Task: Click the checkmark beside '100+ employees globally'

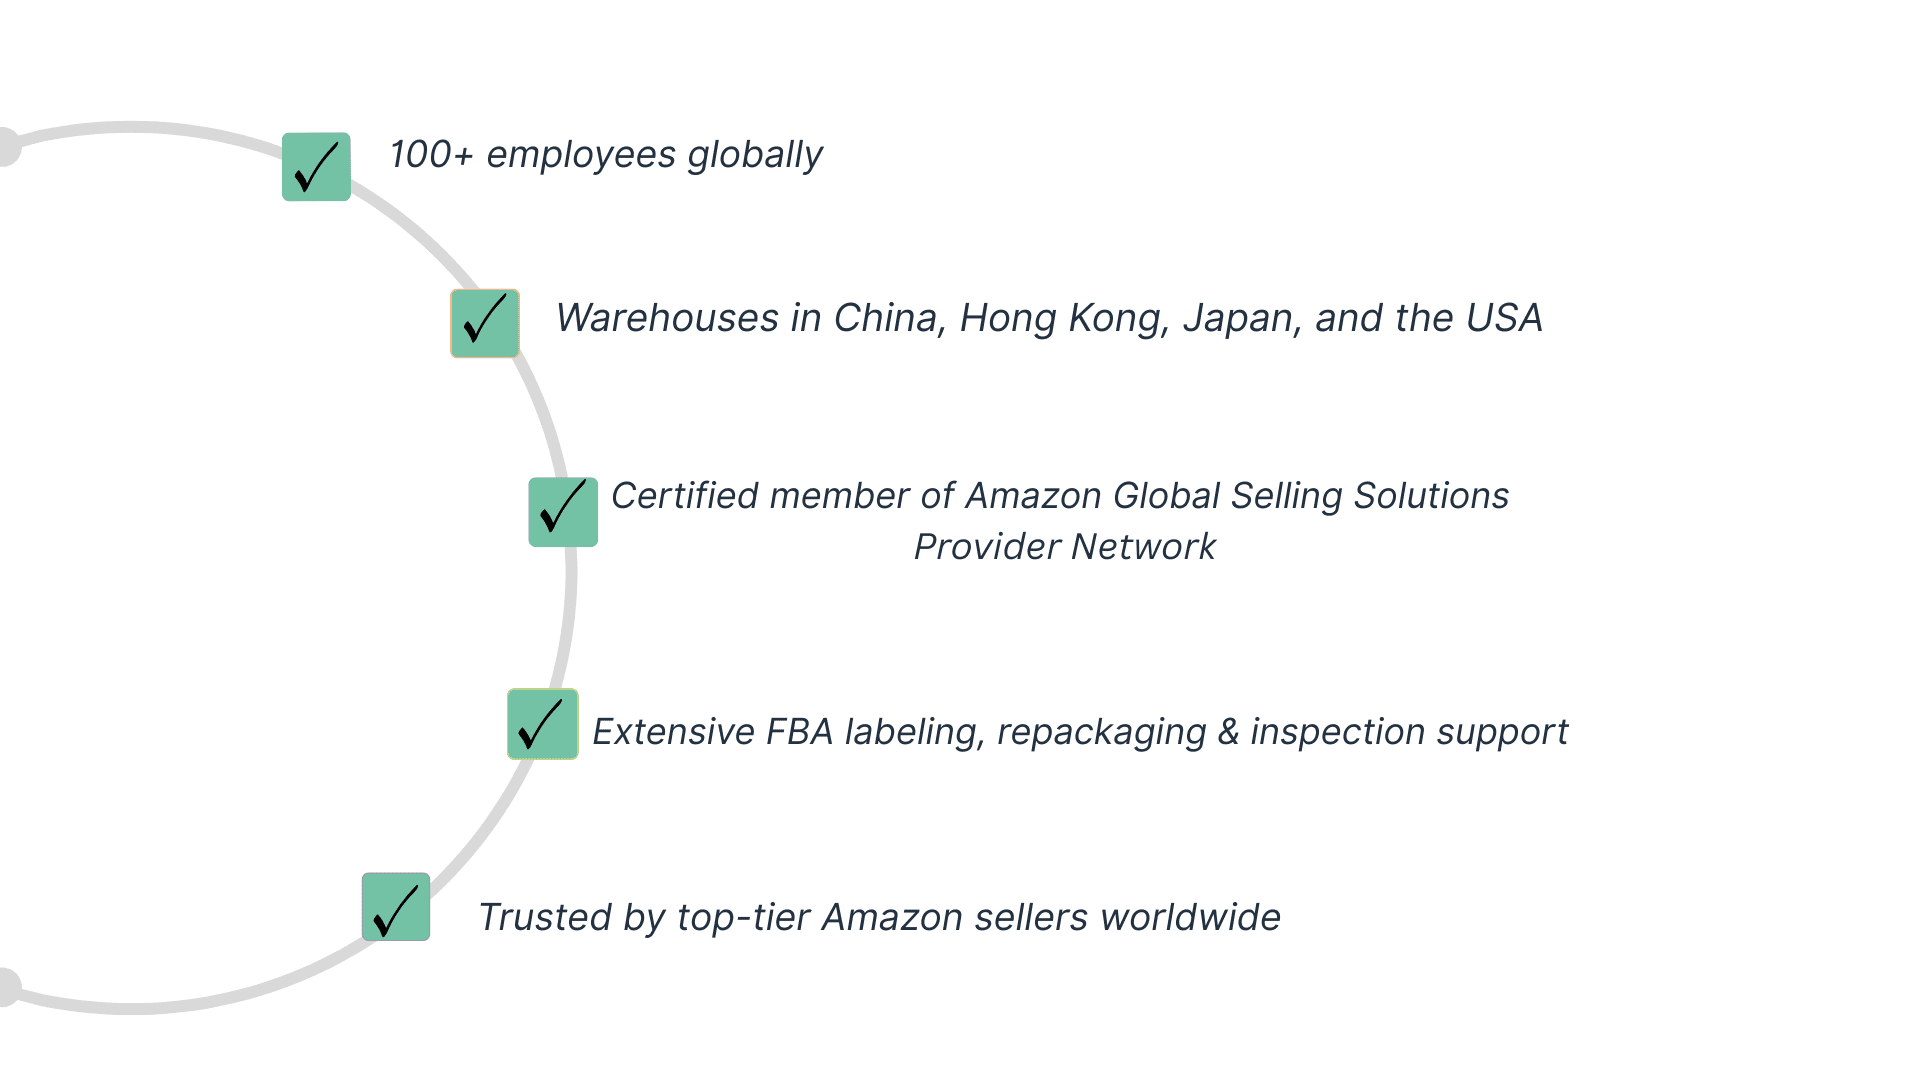Action: [x=316, y=167]
